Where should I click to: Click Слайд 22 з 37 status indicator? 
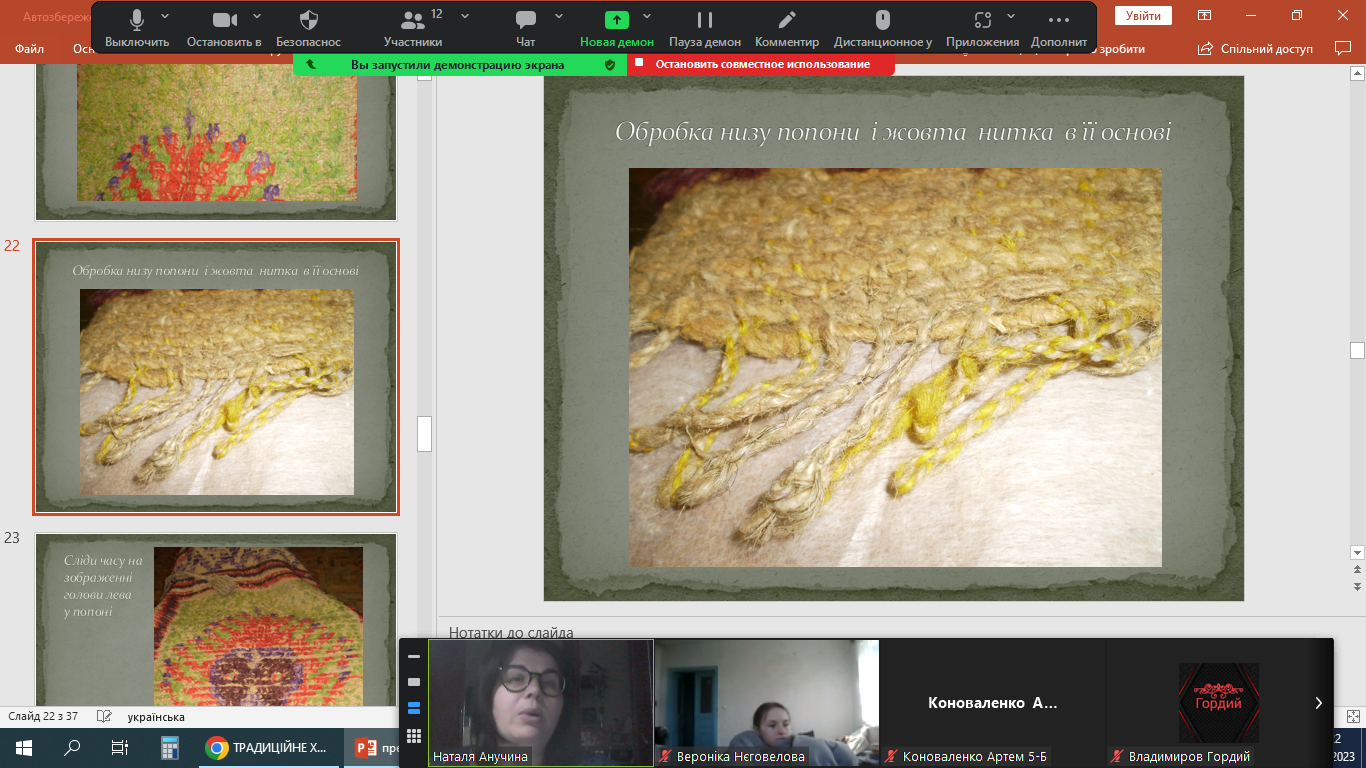click(x=43, y=717)
